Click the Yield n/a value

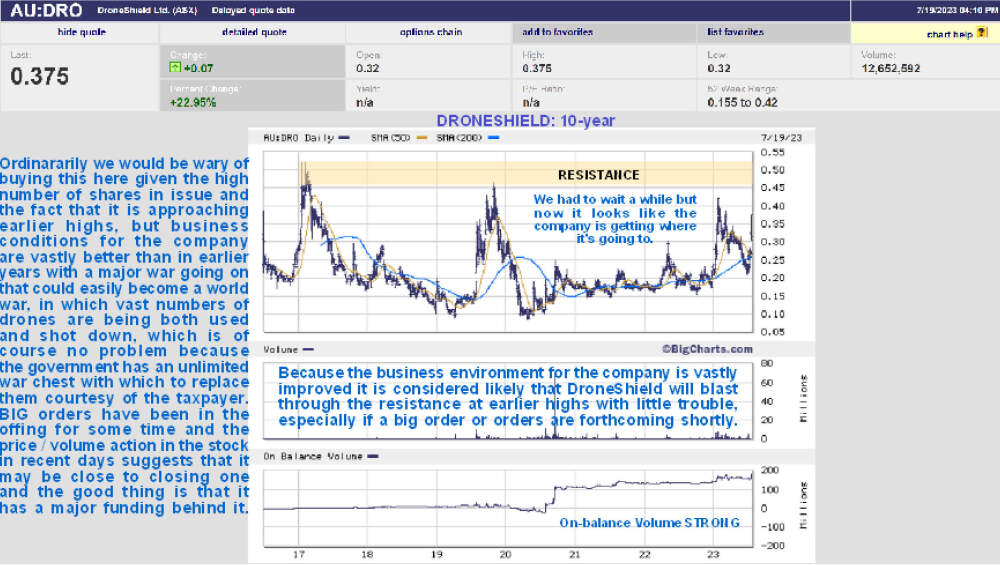tap(365, 103)
